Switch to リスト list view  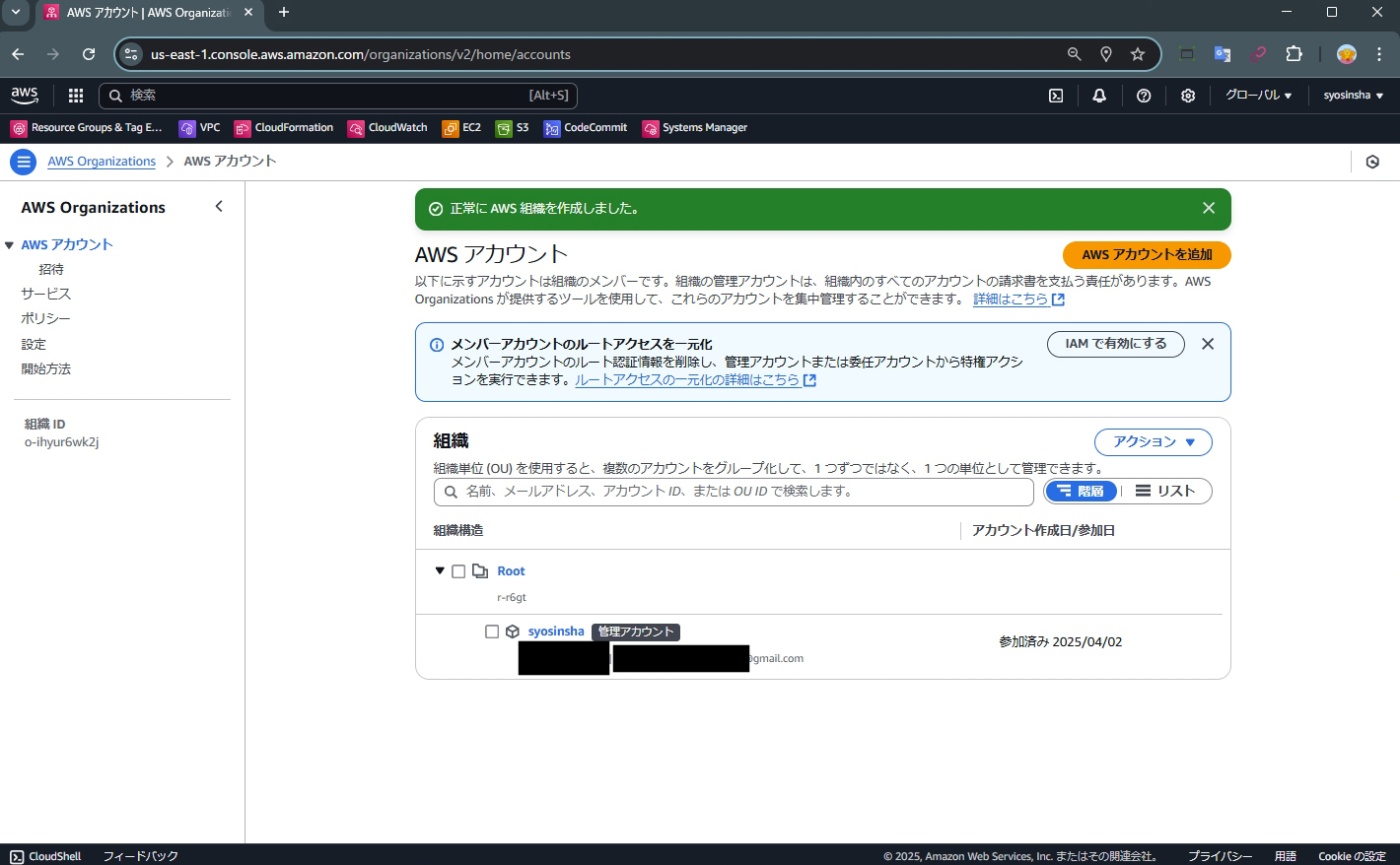click(x=1166, y=491)
